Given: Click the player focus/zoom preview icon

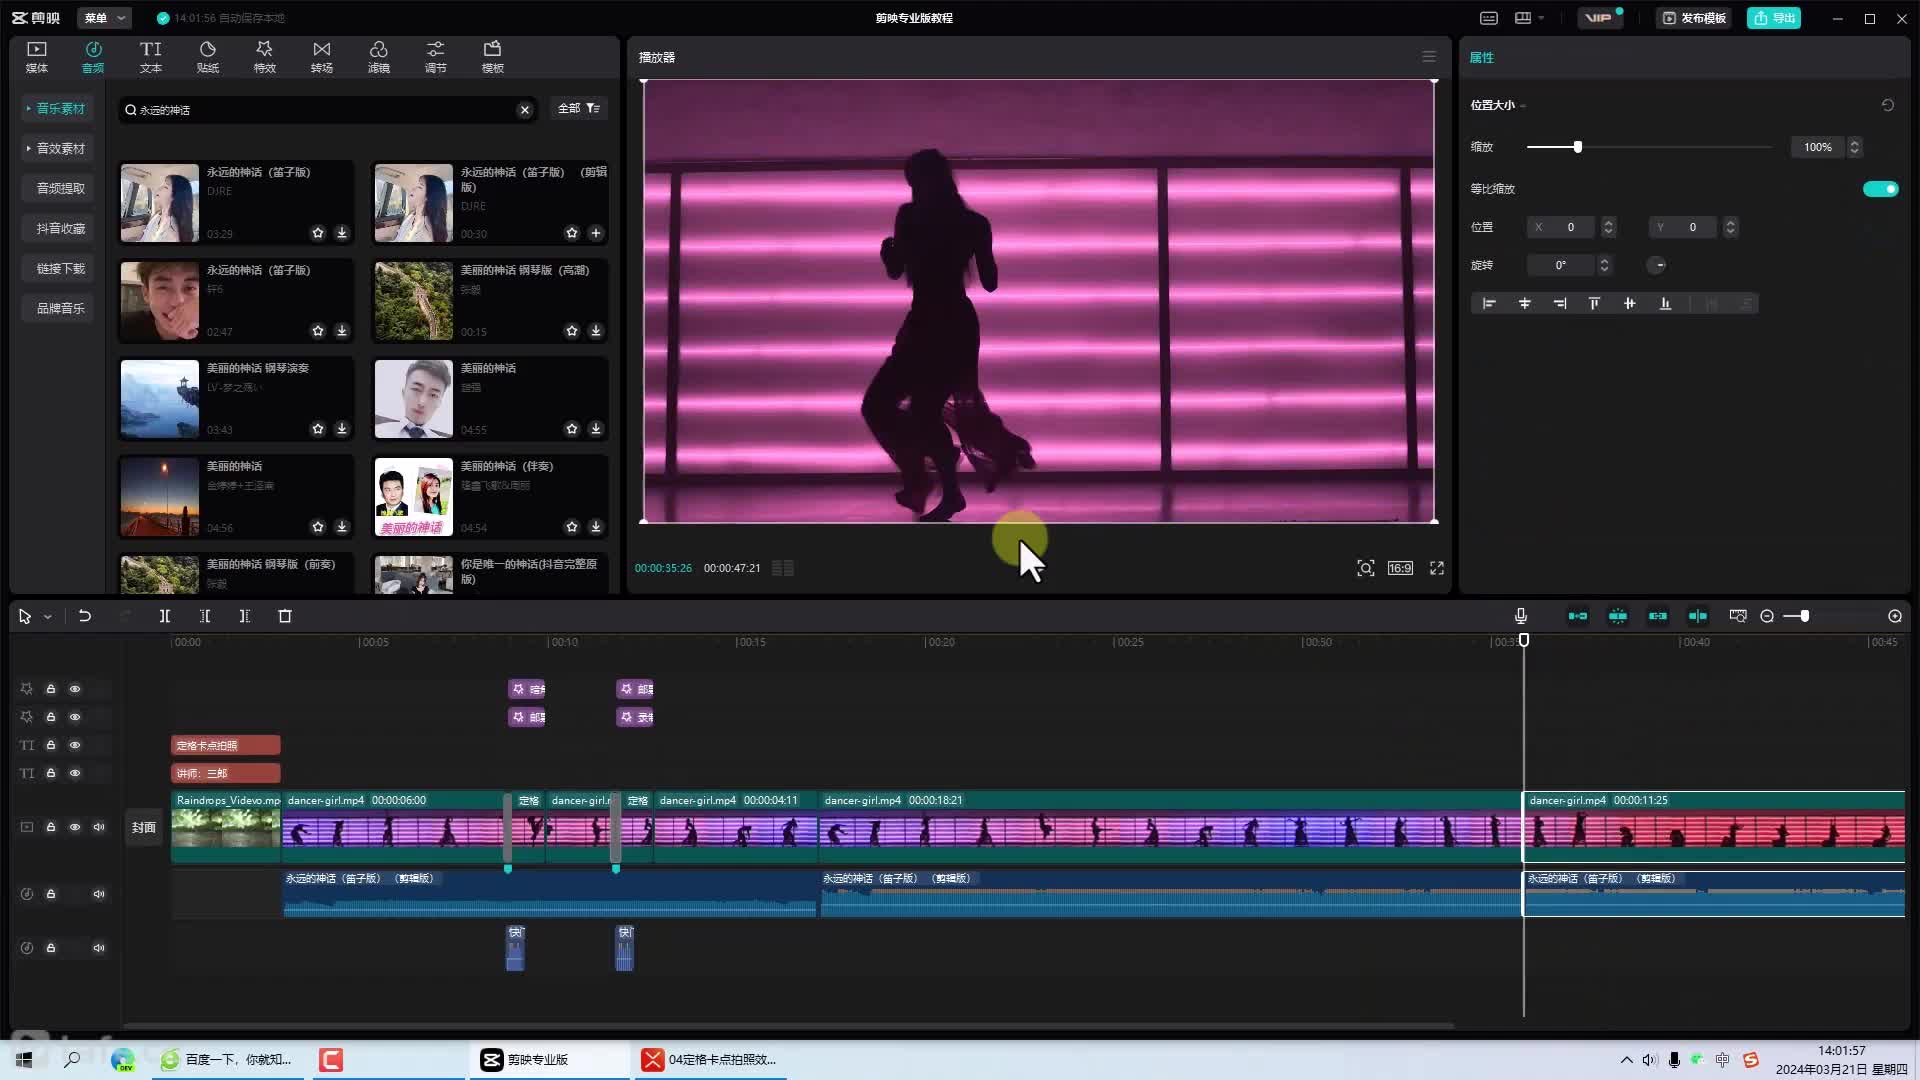Looking at the screenshot, I should pyautogui.click(x=1365, y=568).
